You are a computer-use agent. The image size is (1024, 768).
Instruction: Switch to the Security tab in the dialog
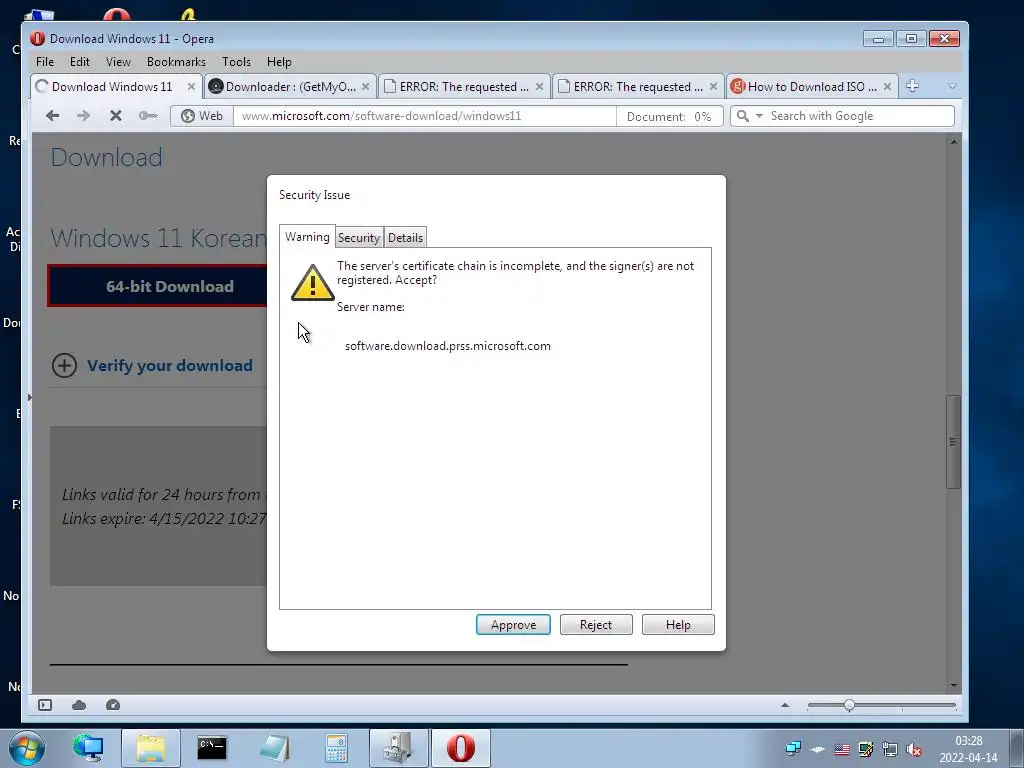point(359,238)
